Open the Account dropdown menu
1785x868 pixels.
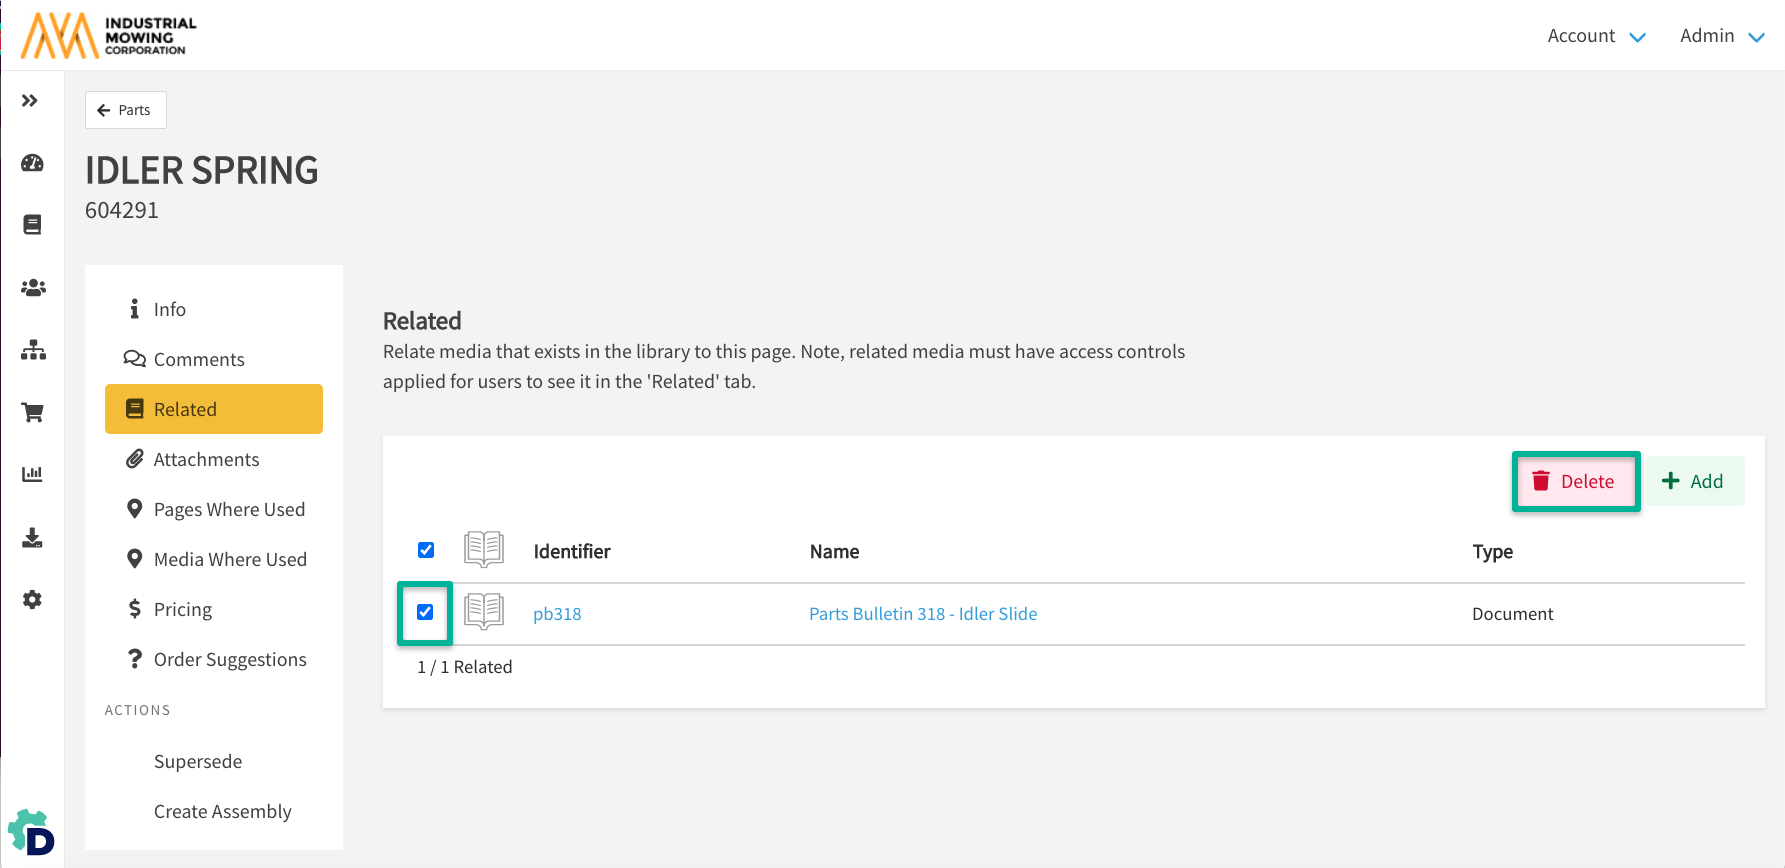[1596, 36]
